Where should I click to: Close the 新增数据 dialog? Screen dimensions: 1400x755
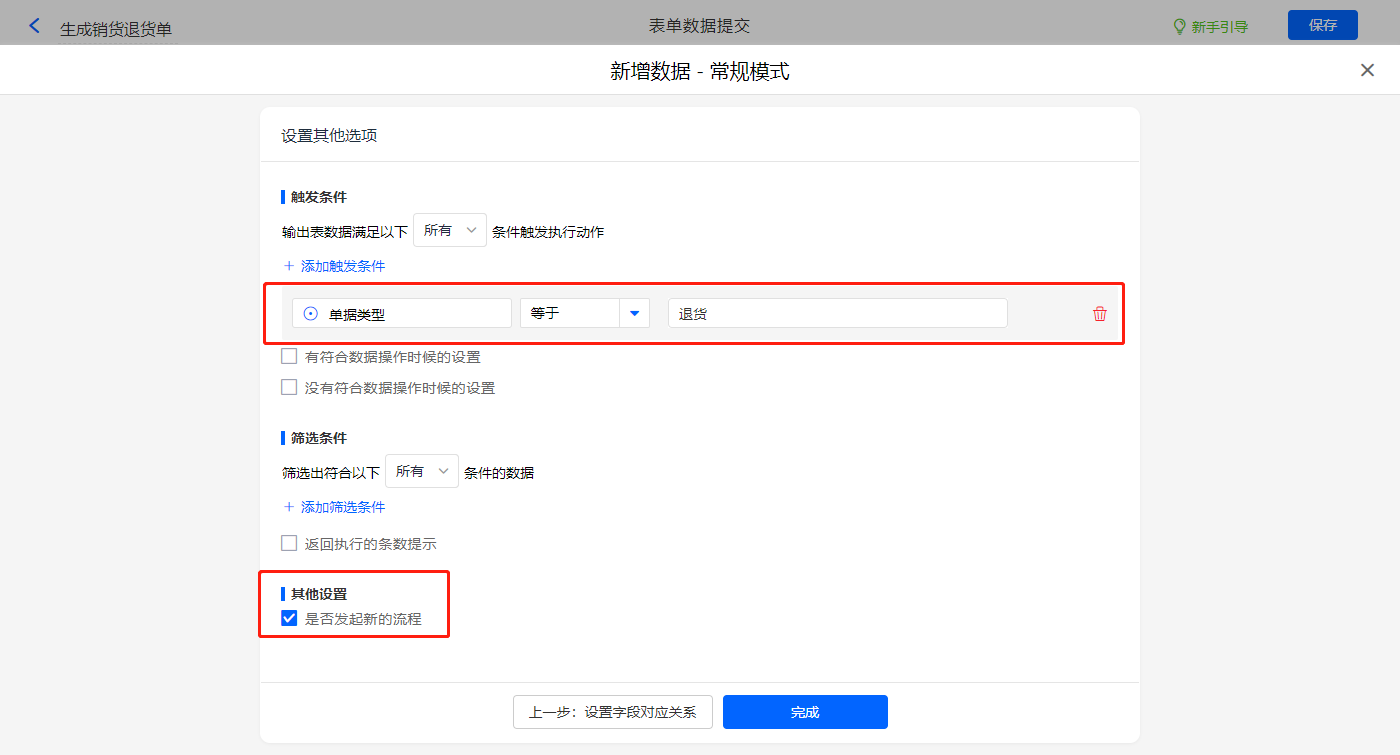coord(1367,70)
